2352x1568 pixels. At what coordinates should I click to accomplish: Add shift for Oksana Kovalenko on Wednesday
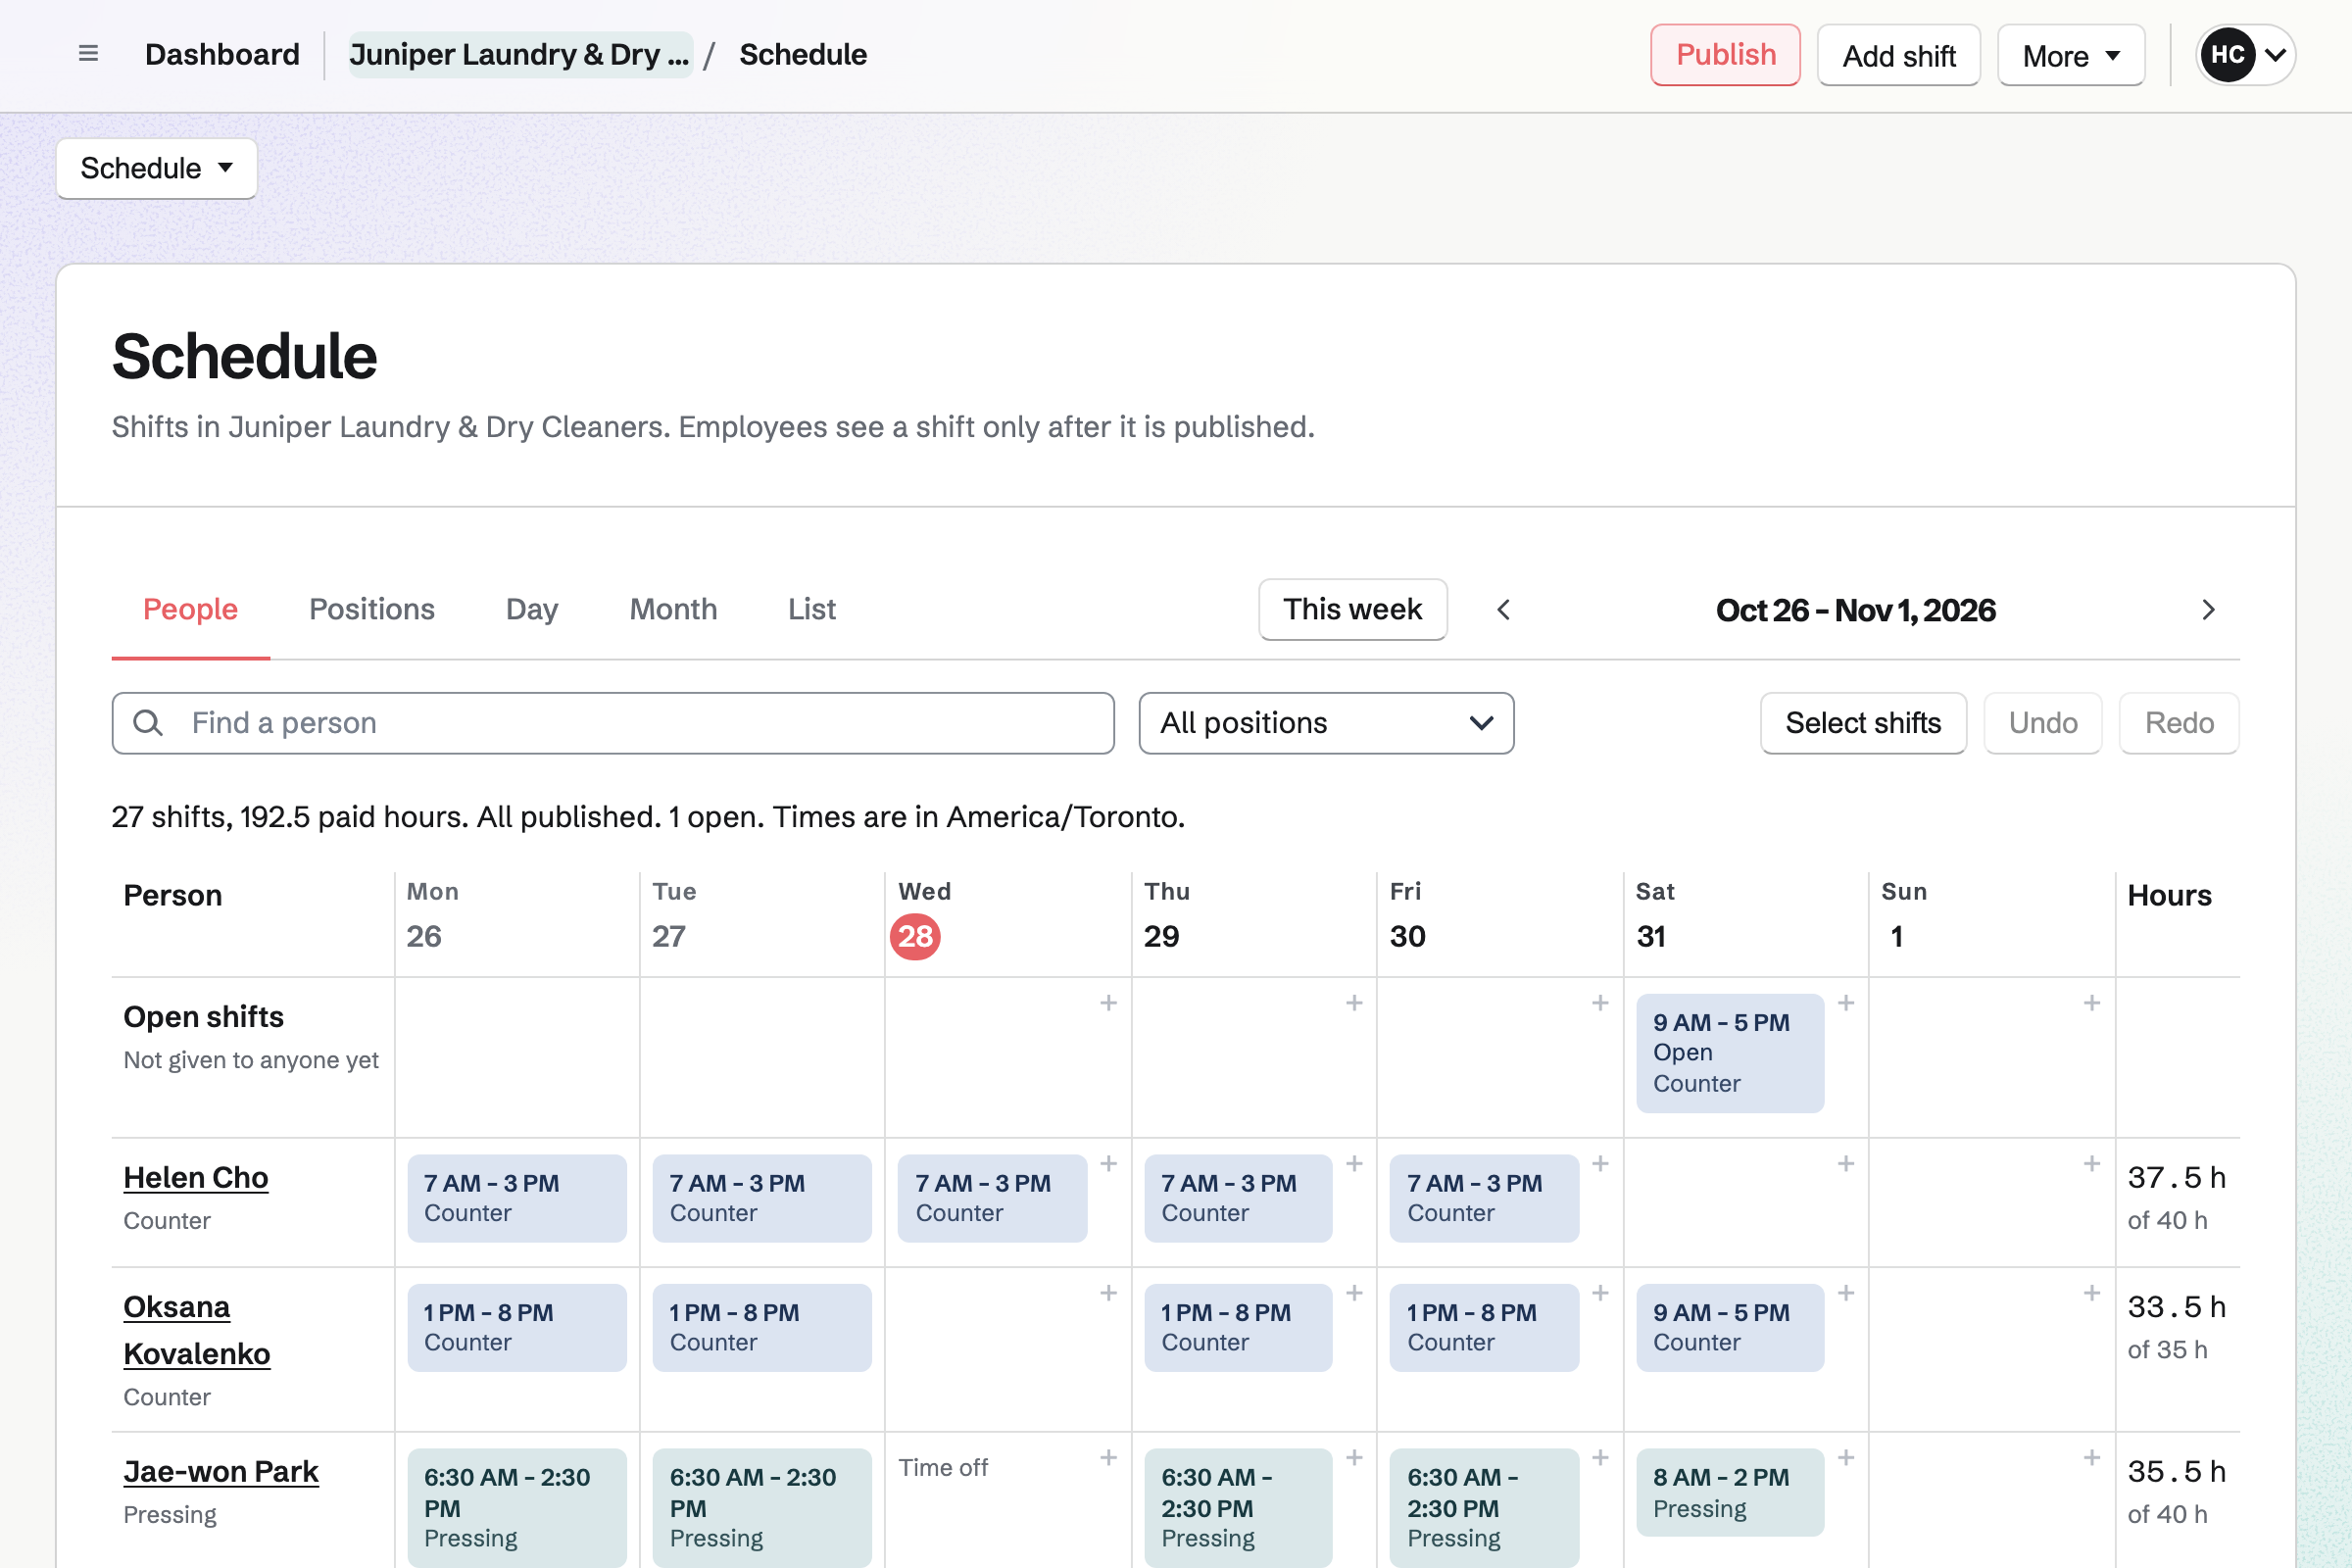1108,1293
